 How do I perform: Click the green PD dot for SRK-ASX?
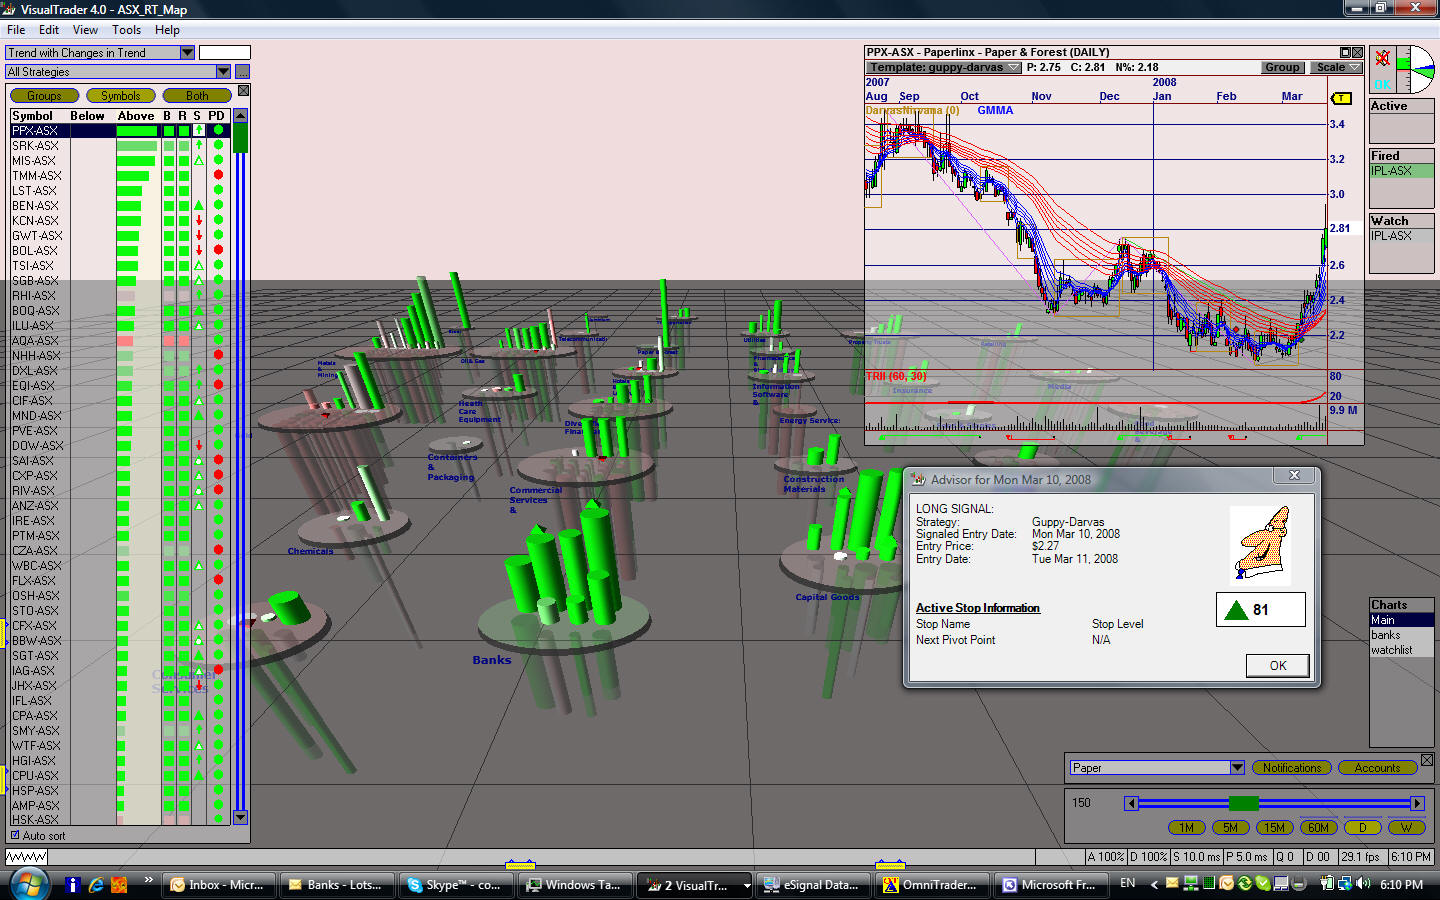[x=218, y=146]
